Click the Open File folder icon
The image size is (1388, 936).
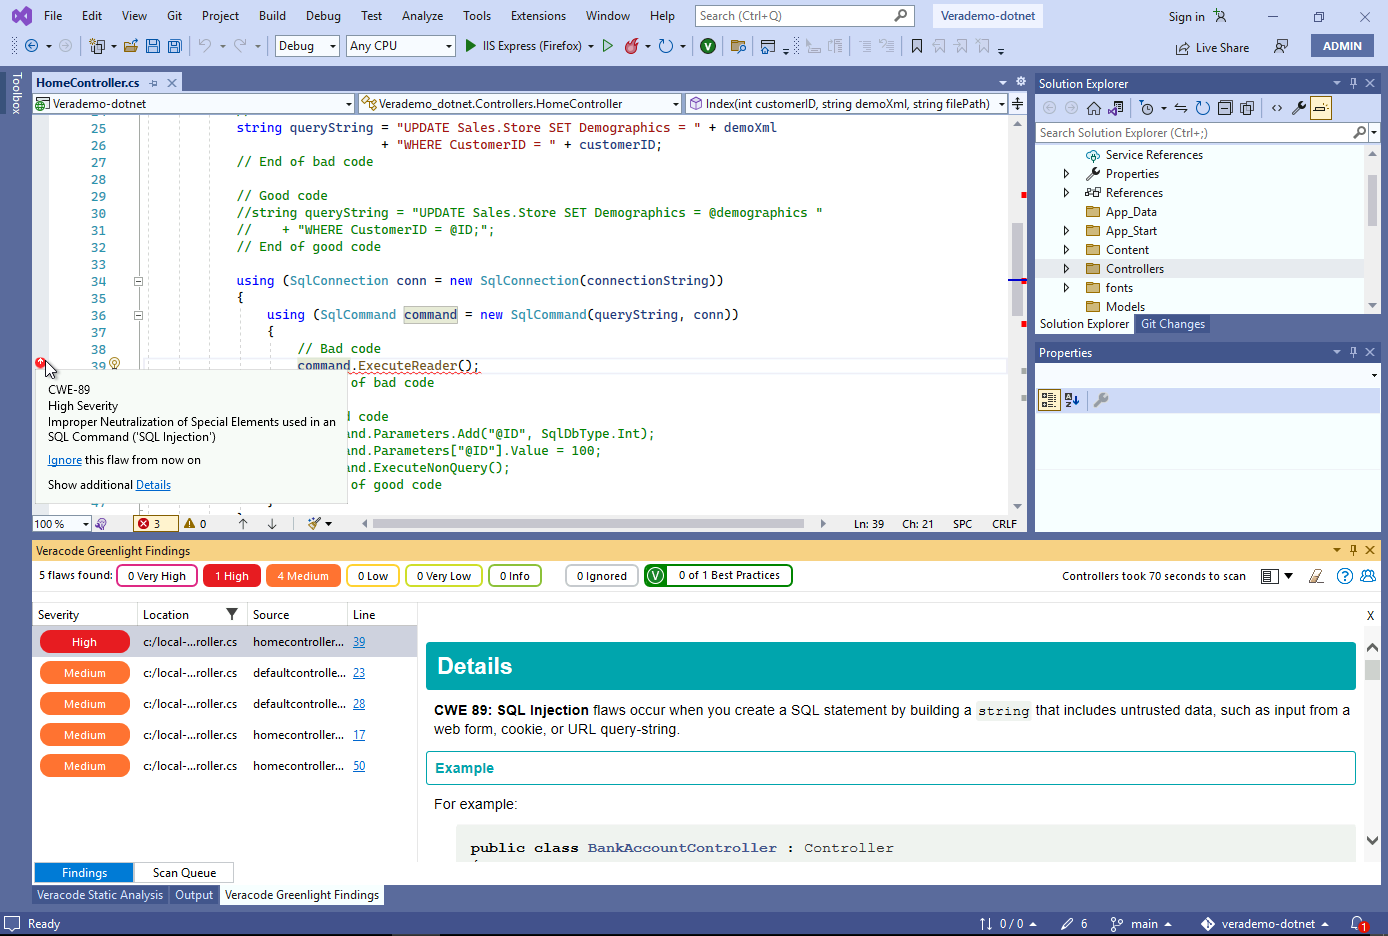point(131,46)
